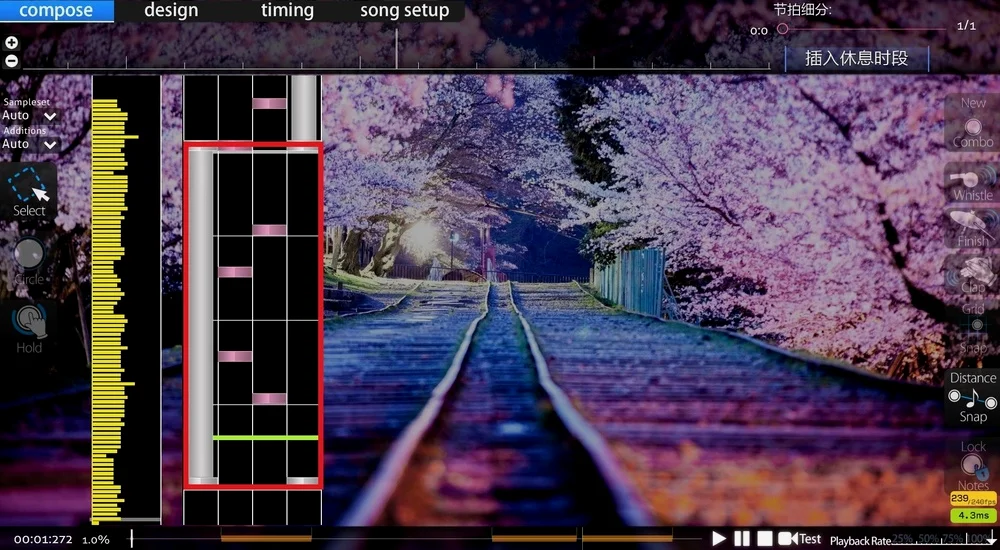Stop playback with the square icon
This screenshot has height=550, width=1000.
click(765, 539)
